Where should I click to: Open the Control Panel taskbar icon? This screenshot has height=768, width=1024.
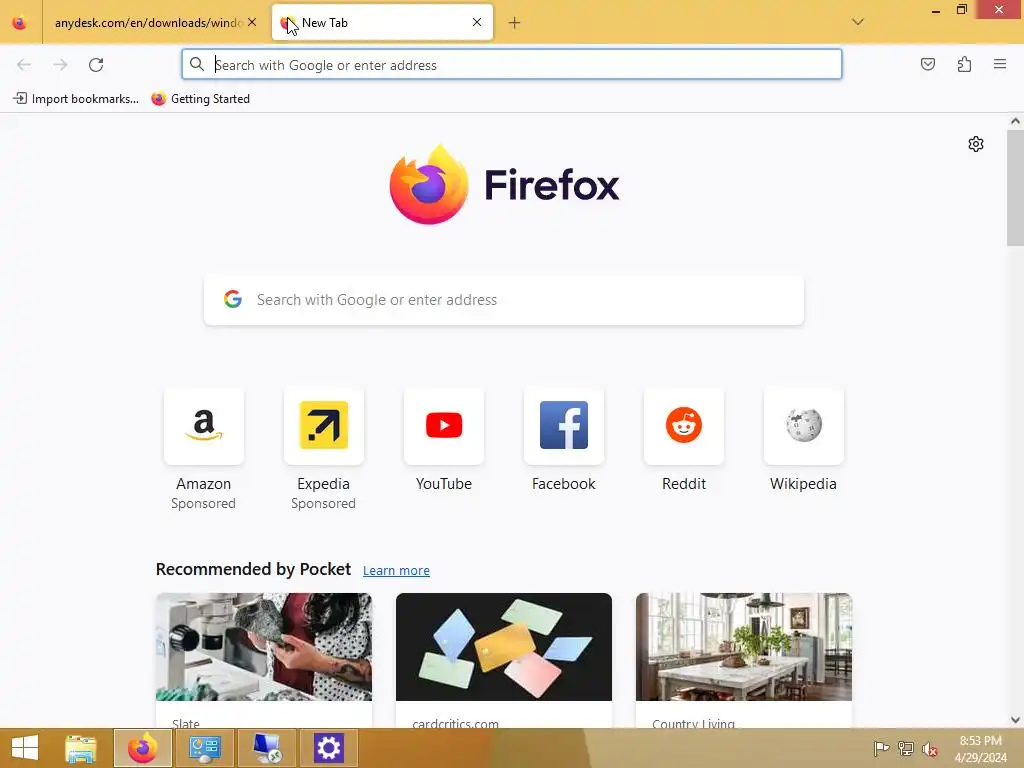204,748
